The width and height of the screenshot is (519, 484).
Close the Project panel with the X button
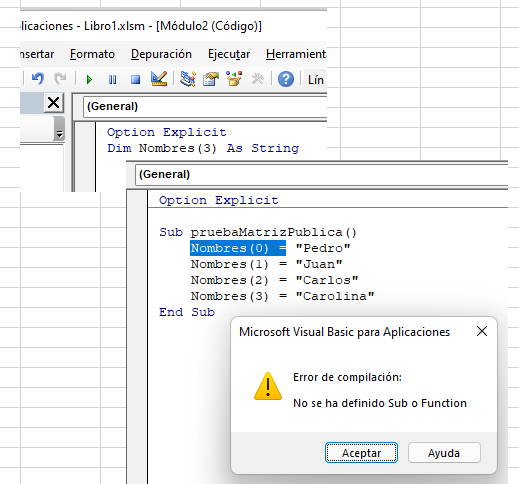[54, 103]
